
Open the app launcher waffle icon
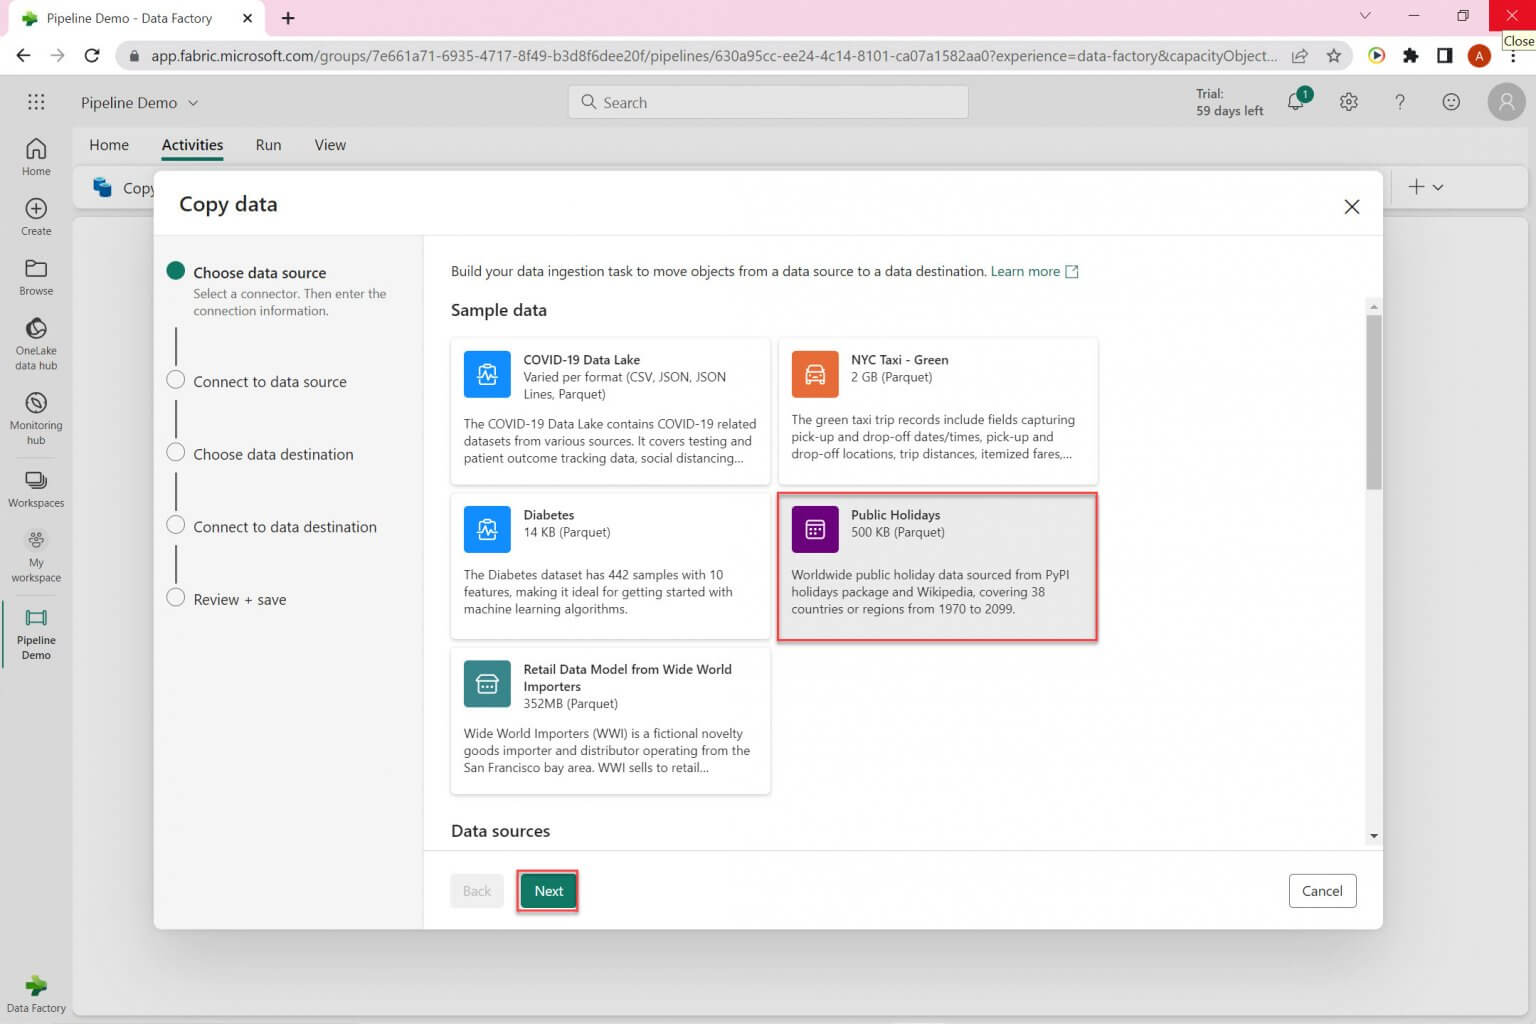click(x=36, y=102)
